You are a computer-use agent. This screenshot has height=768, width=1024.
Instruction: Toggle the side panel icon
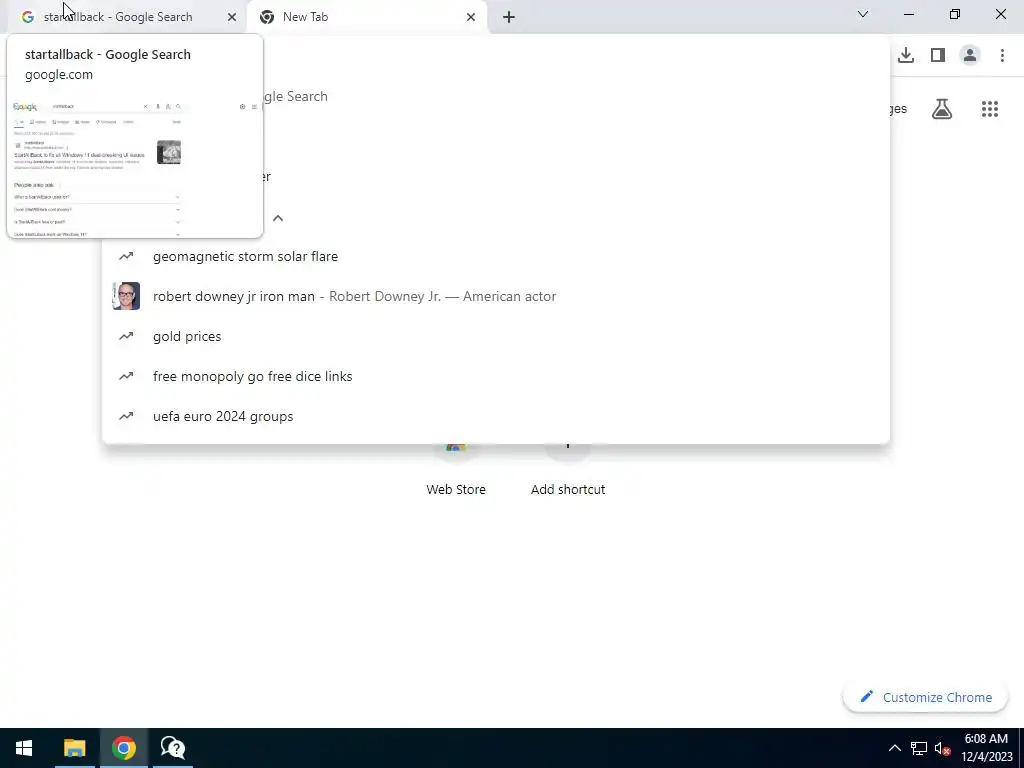point(938,55)
